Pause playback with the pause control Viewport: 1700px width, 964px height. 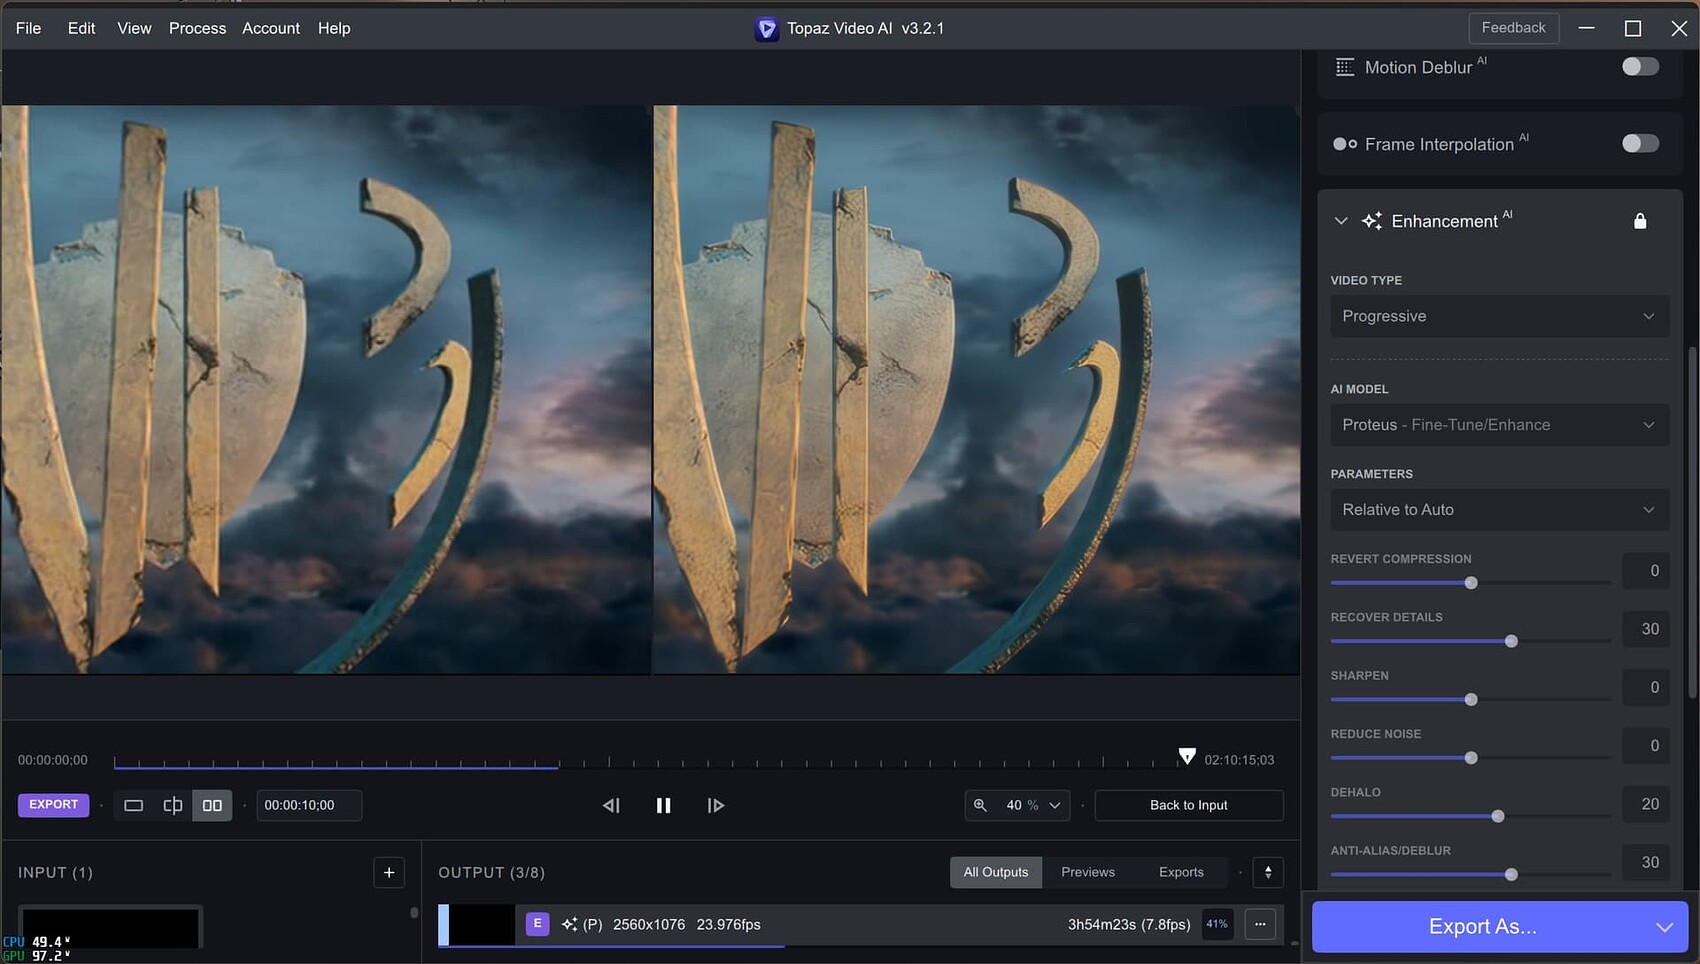(663, 805)
